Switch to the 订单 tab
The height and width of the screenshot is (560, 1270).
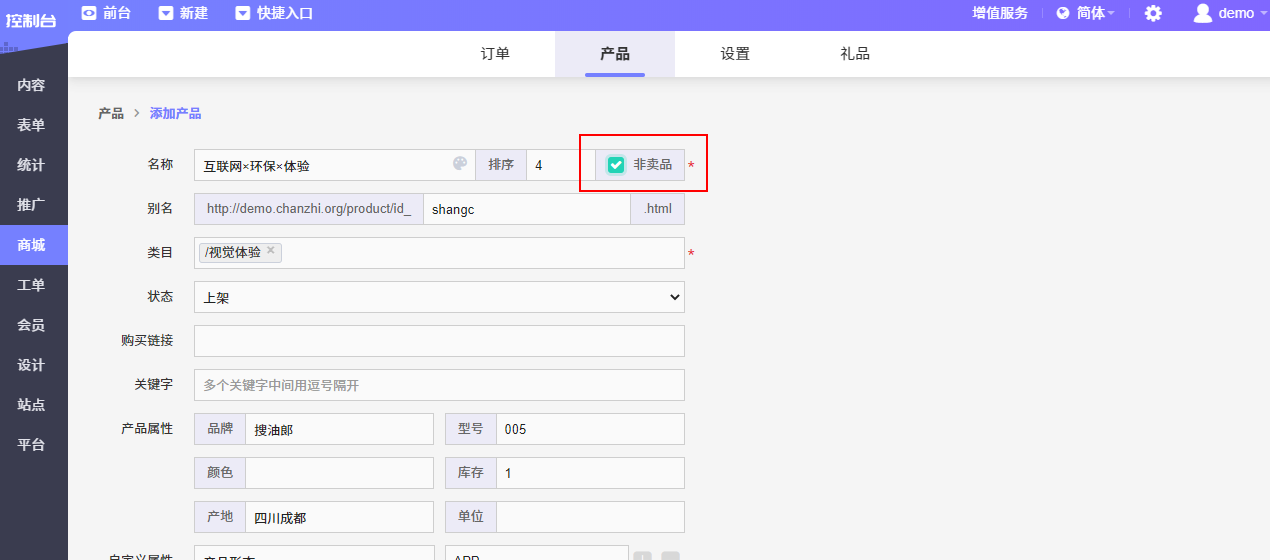click(x=495, y=54)
